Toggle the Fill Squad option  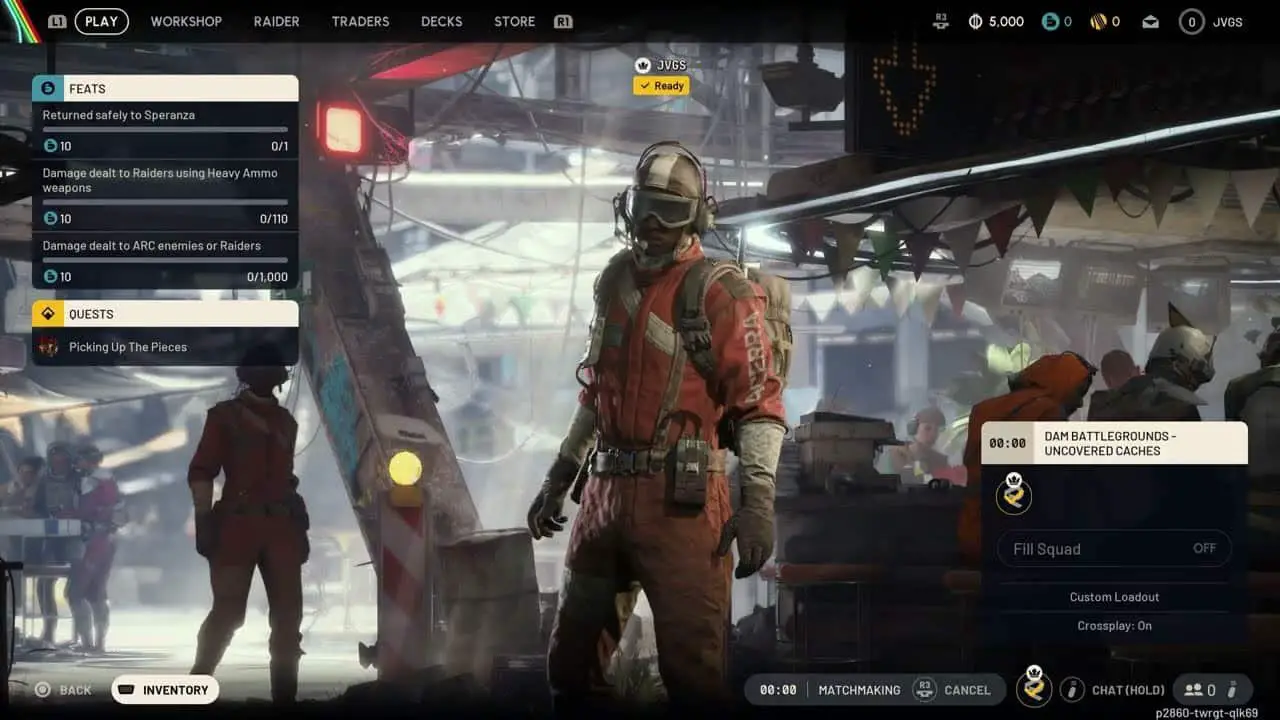coord(1114,548)
